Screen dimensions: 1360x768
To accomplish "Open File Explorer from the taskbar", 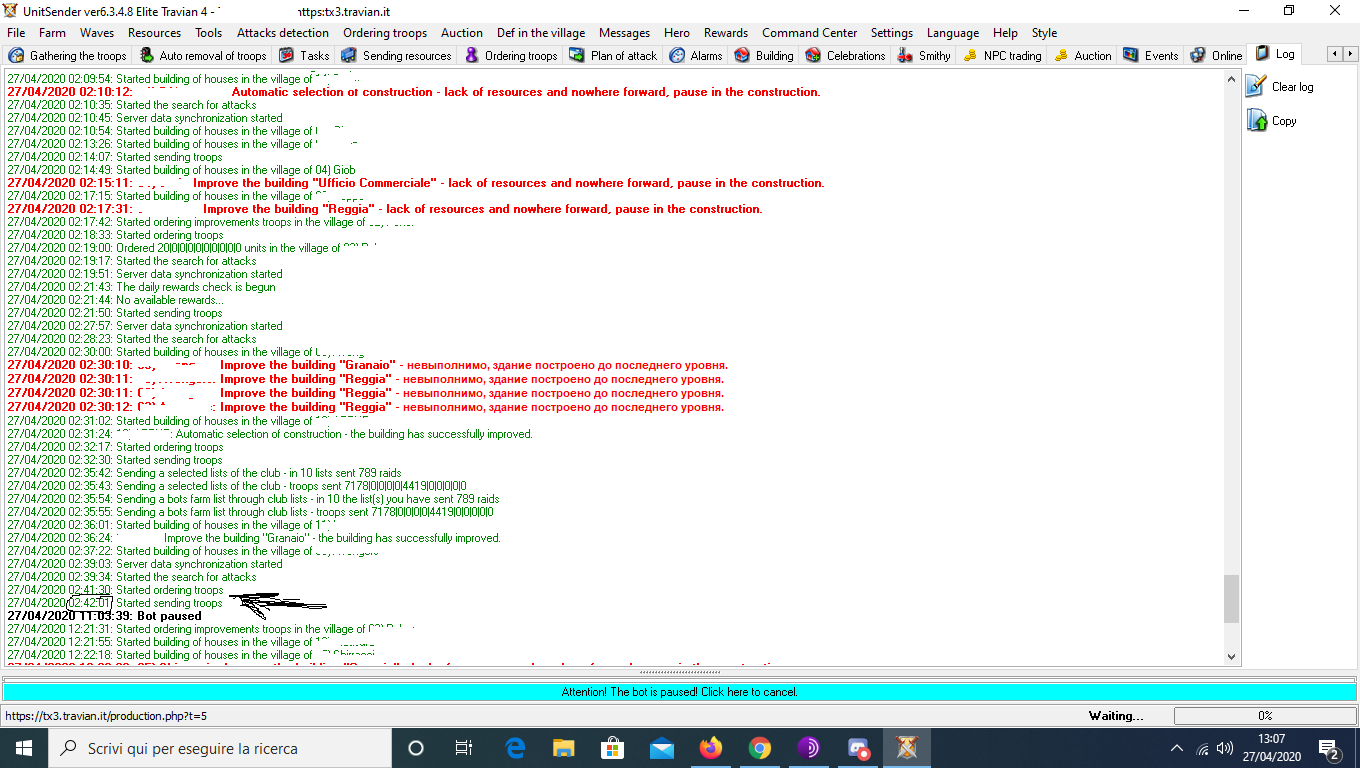I will tap(564, 748).
